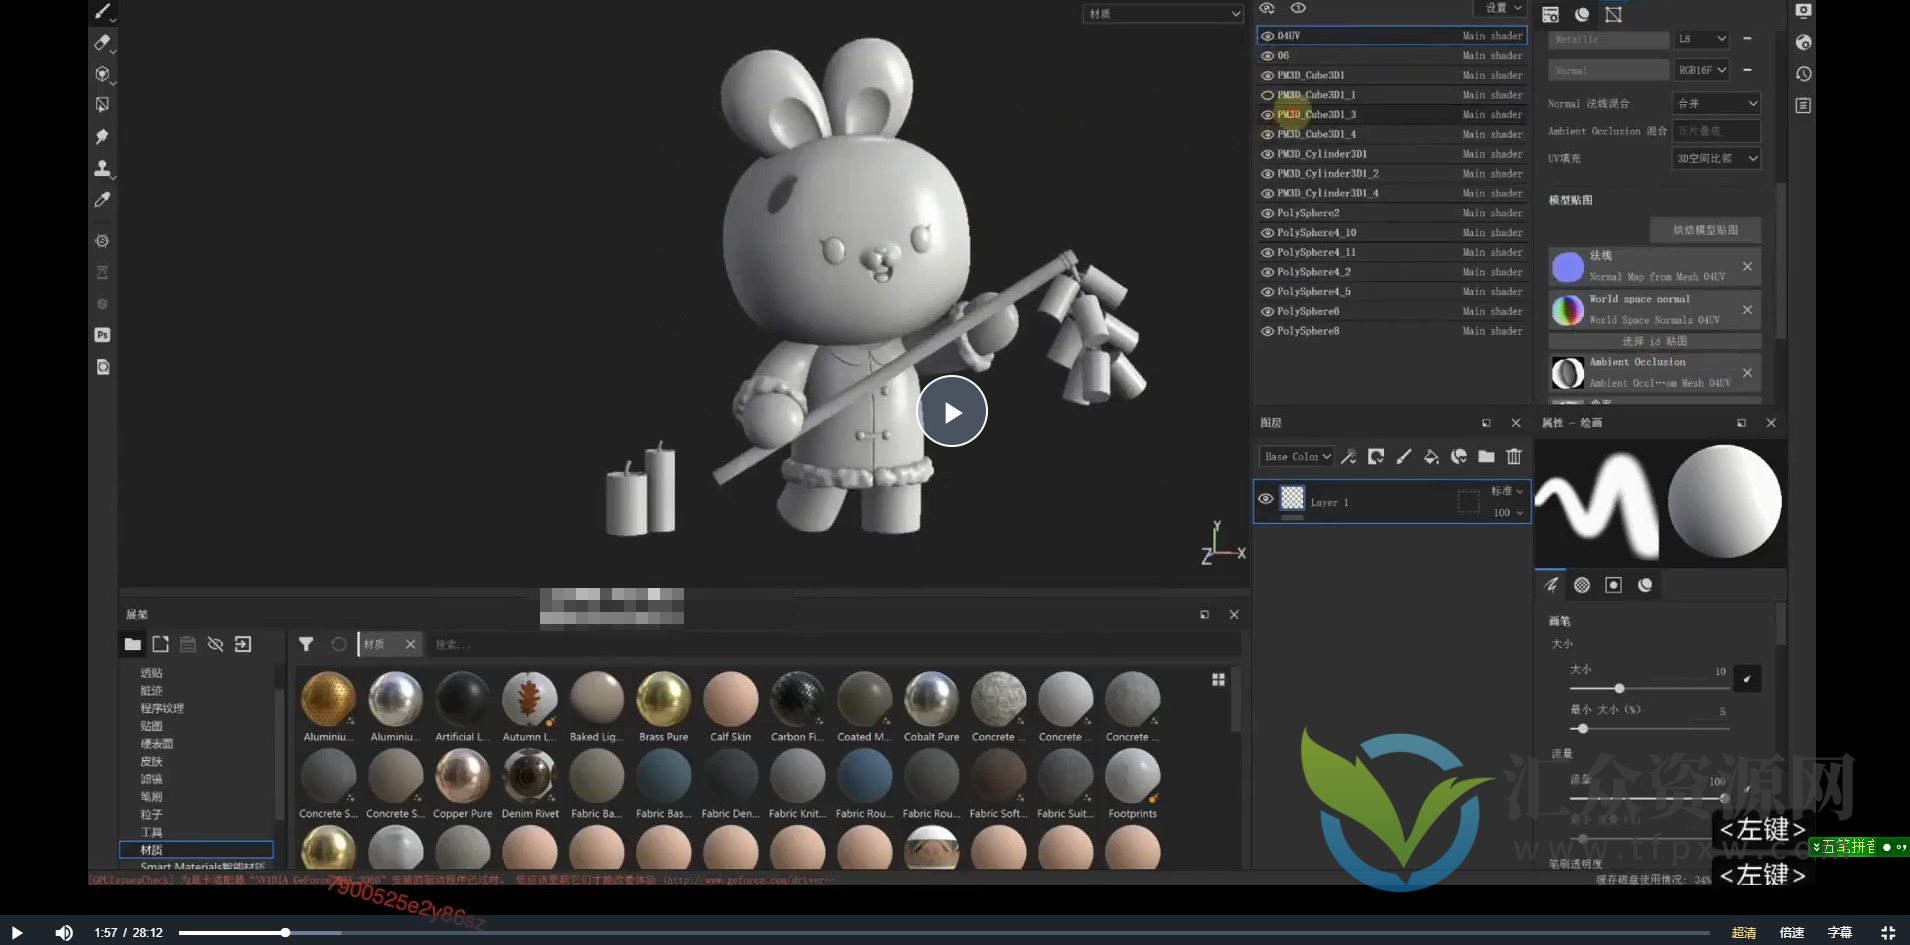Screen dimensions: 1910x945
Task: Click the 烘焙模型贴图 bake button
Action: (1705, 230)
